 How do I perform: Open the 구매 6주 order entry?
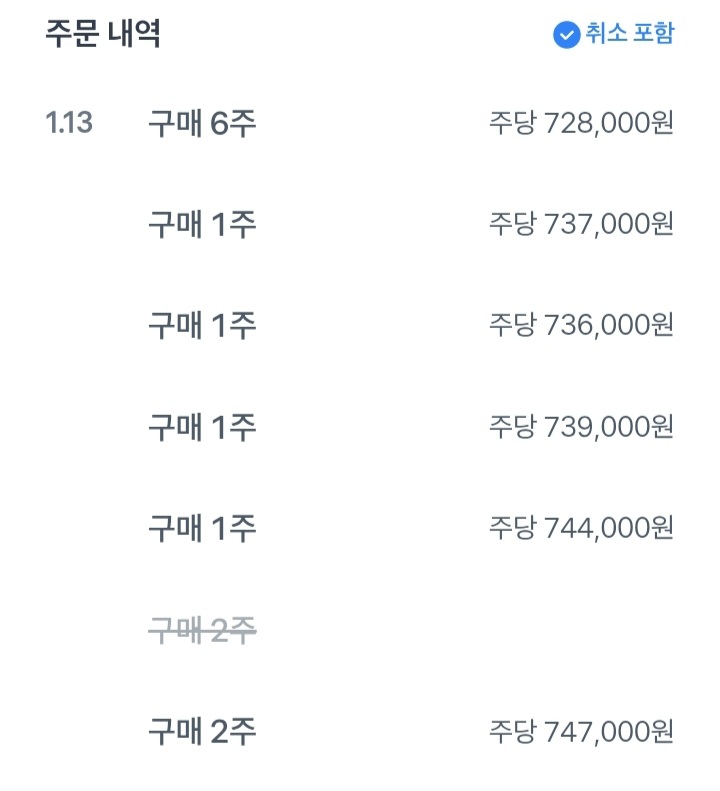point(202,123)
